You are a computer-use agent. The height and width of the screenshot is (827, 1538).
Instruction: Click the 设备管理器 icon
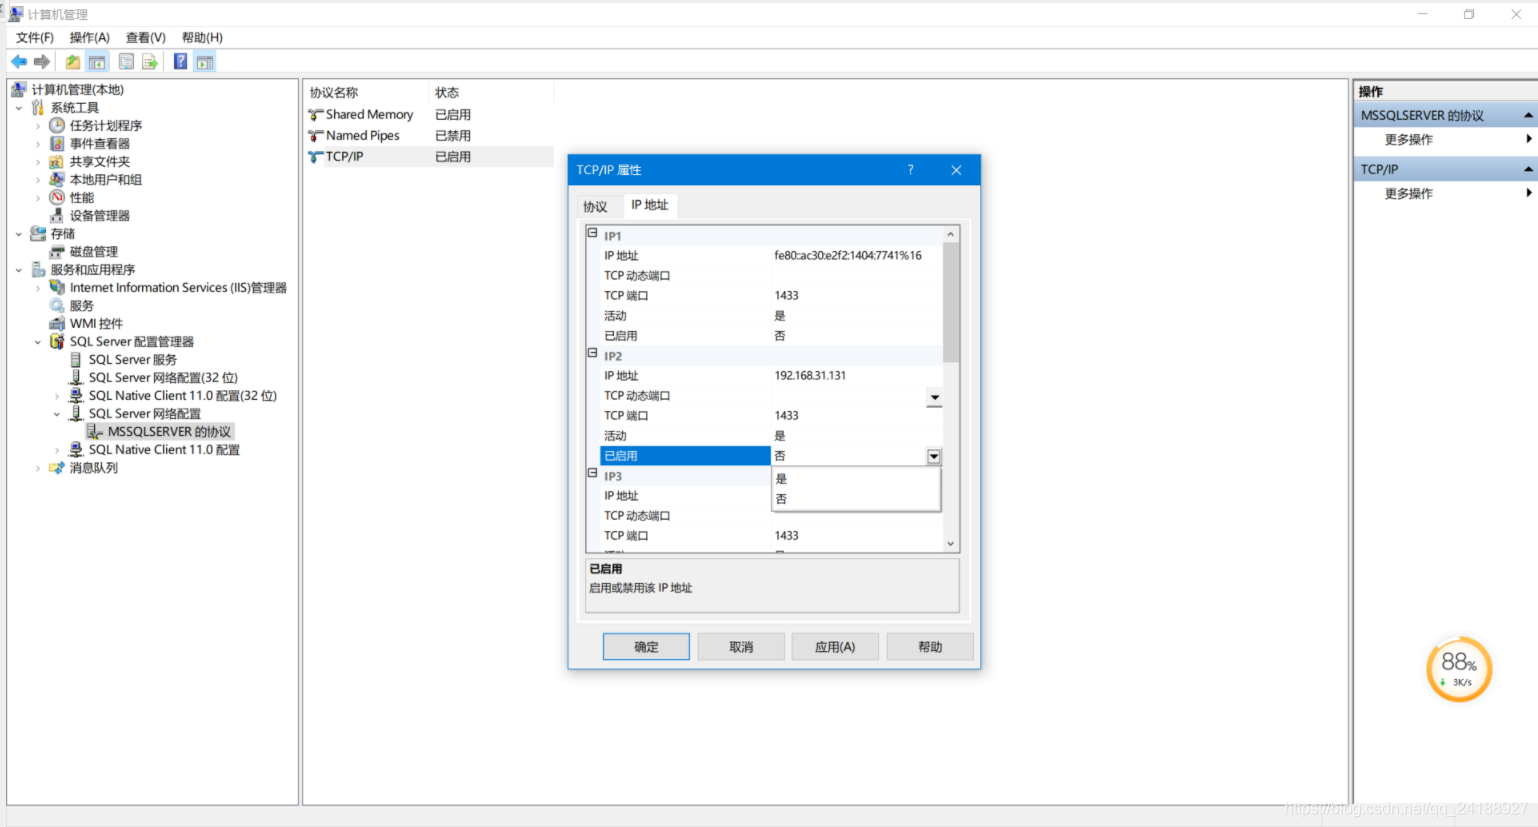click(x=57, y=215)
